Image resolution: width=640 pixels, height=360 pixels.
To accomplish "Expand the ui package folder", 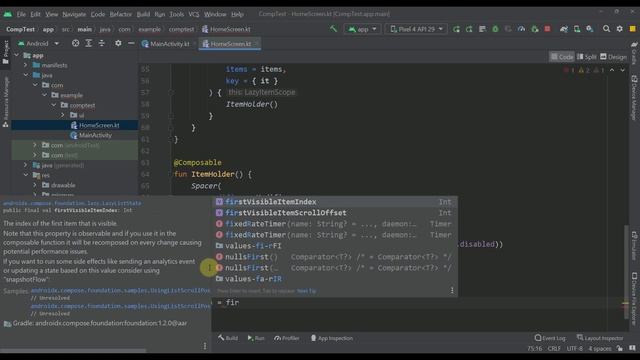I will click(x=62, y=115).
